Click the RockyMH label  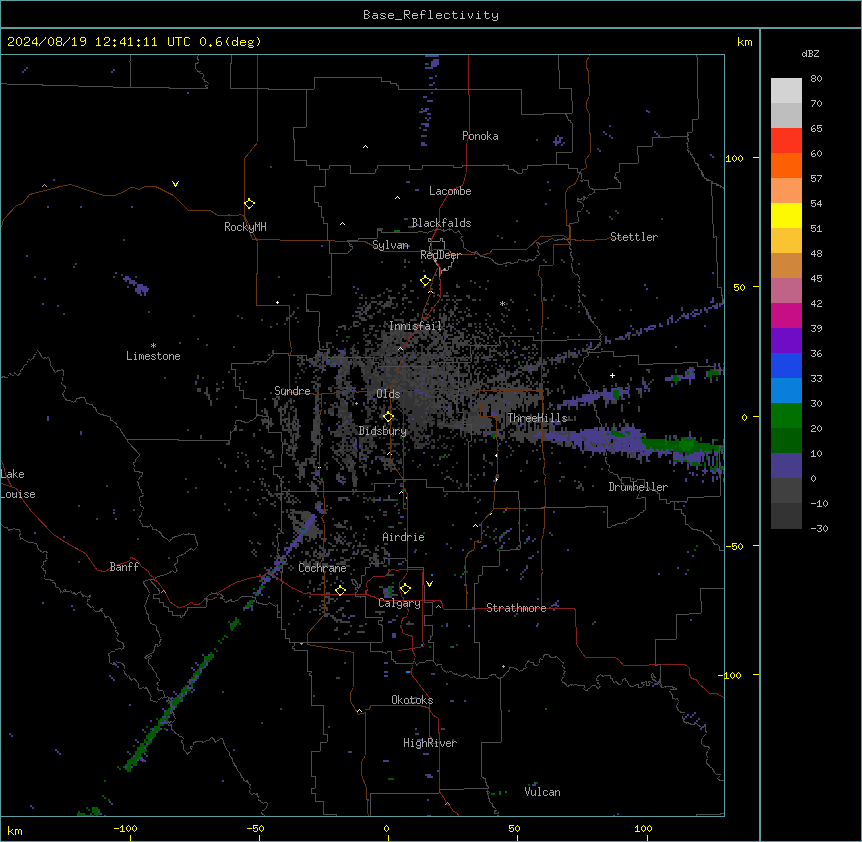point(245,227)
